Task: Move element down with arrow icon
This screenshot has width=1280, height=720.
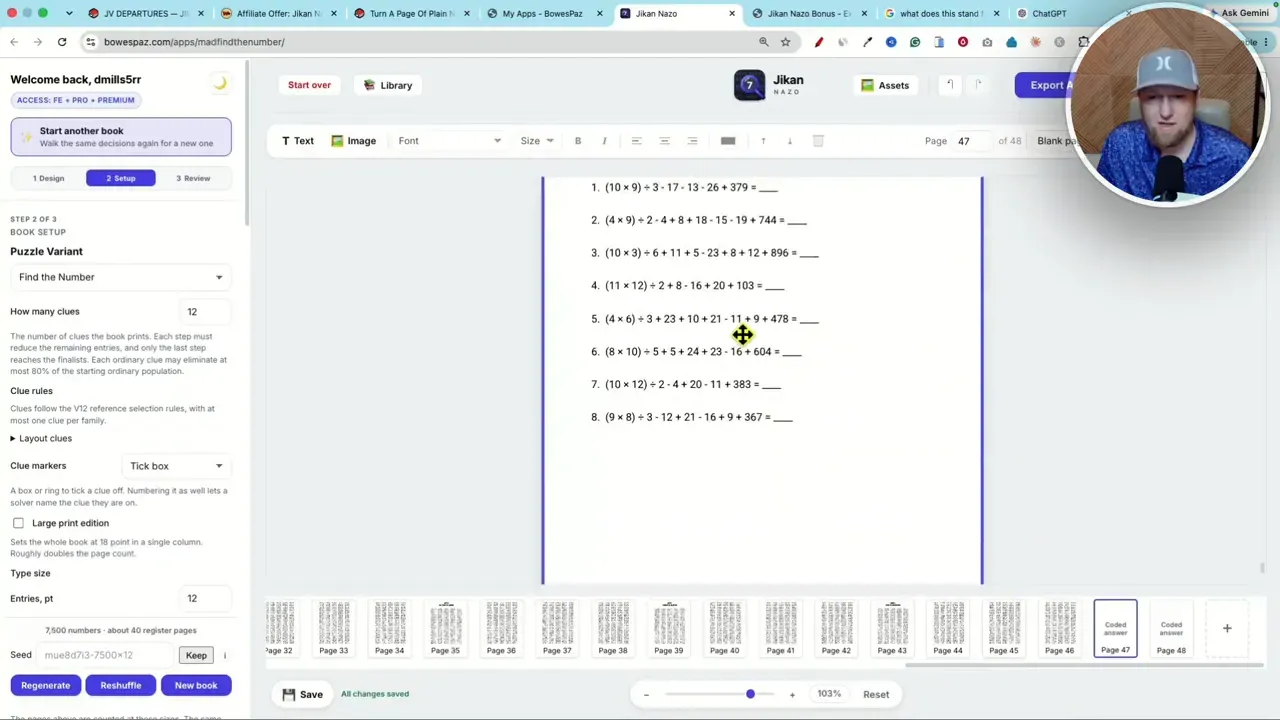Action: [x=789, y=141]
